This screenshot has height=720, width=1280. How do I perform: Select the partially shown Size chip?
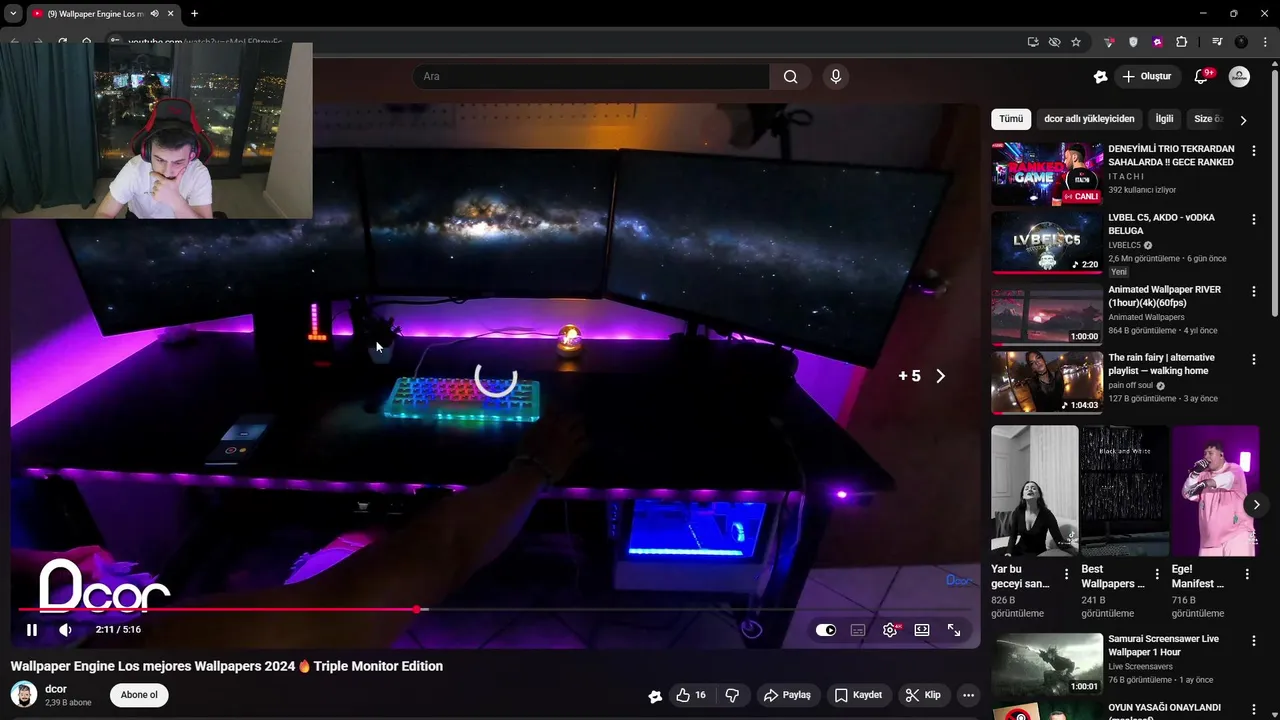point(1208,119)
